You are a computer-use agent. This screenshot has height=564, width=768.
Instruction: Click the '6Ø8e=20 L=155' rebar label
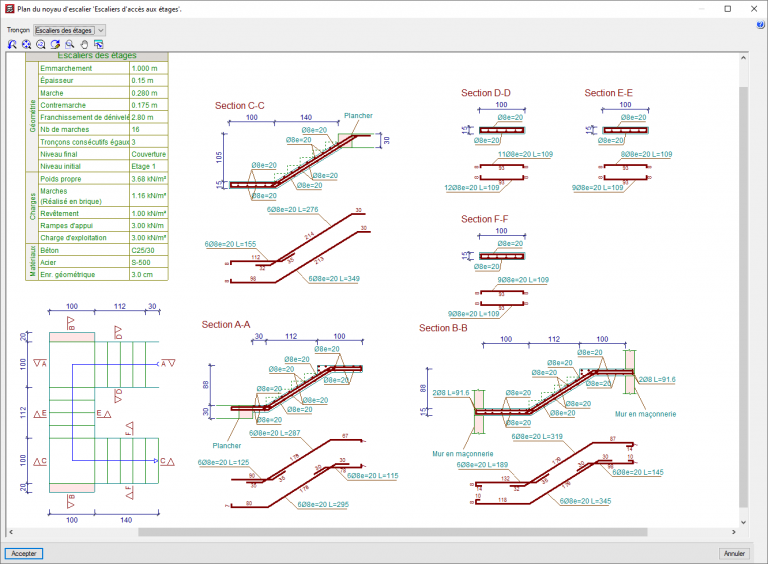(x=230, y=244)
